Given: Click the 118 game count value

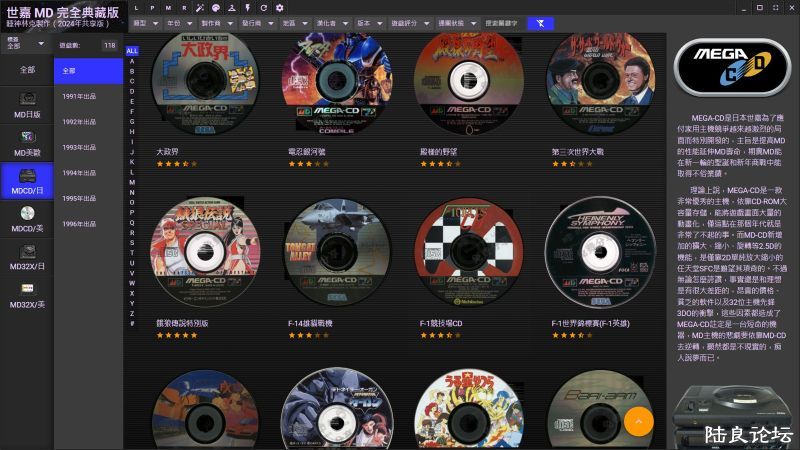Looking at the screenshot, I should click(110, 45).
